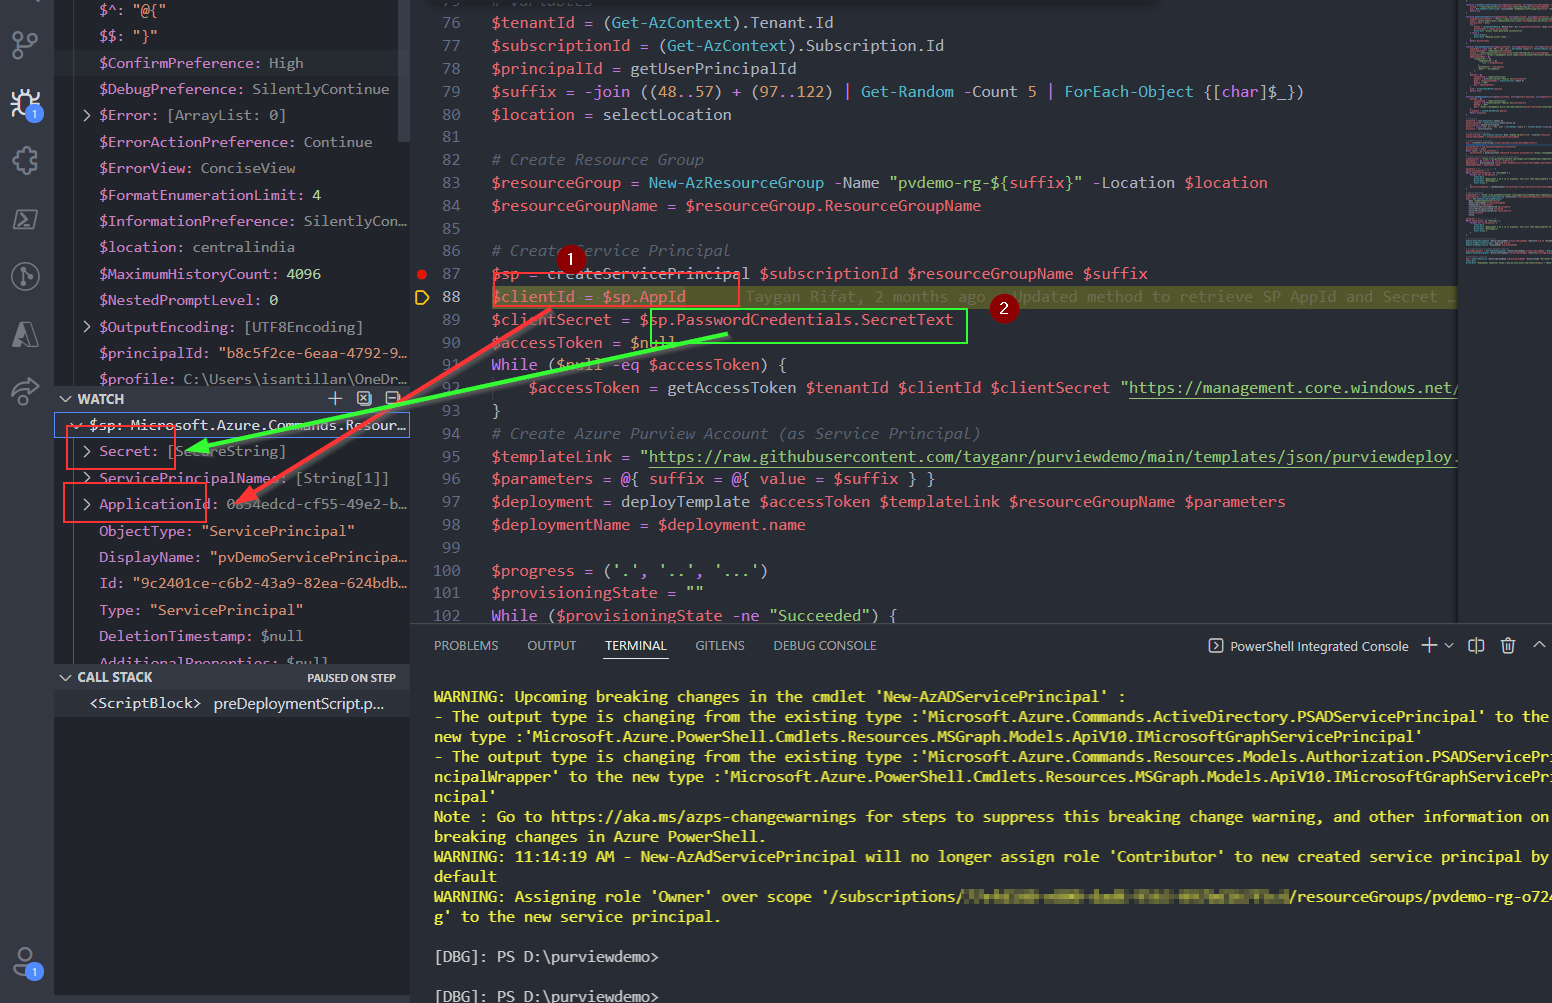Screen dimensions: 1552x1003
Task: Select the $location: centralindia row
Action: point(232,247)
